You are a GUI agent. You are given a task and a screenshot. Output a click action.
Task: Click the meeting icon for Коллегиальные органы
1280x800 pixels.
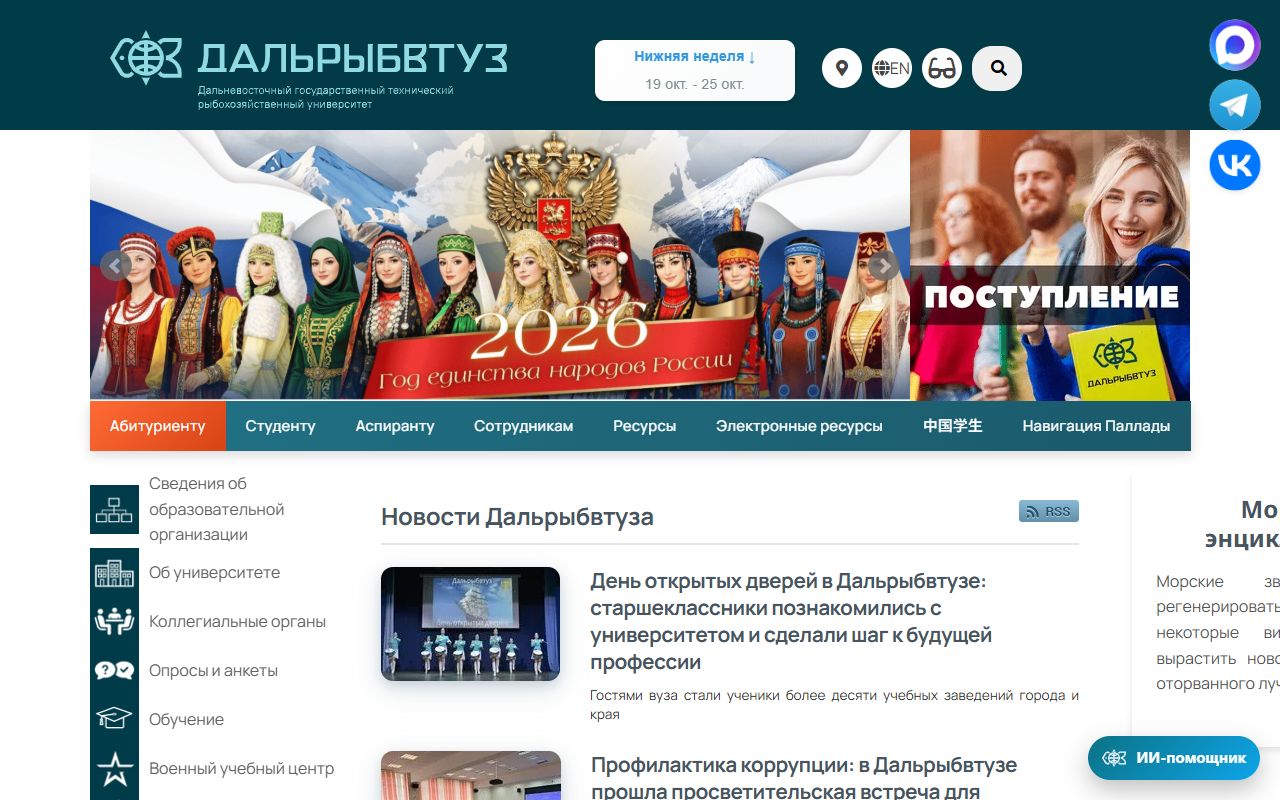114,622
